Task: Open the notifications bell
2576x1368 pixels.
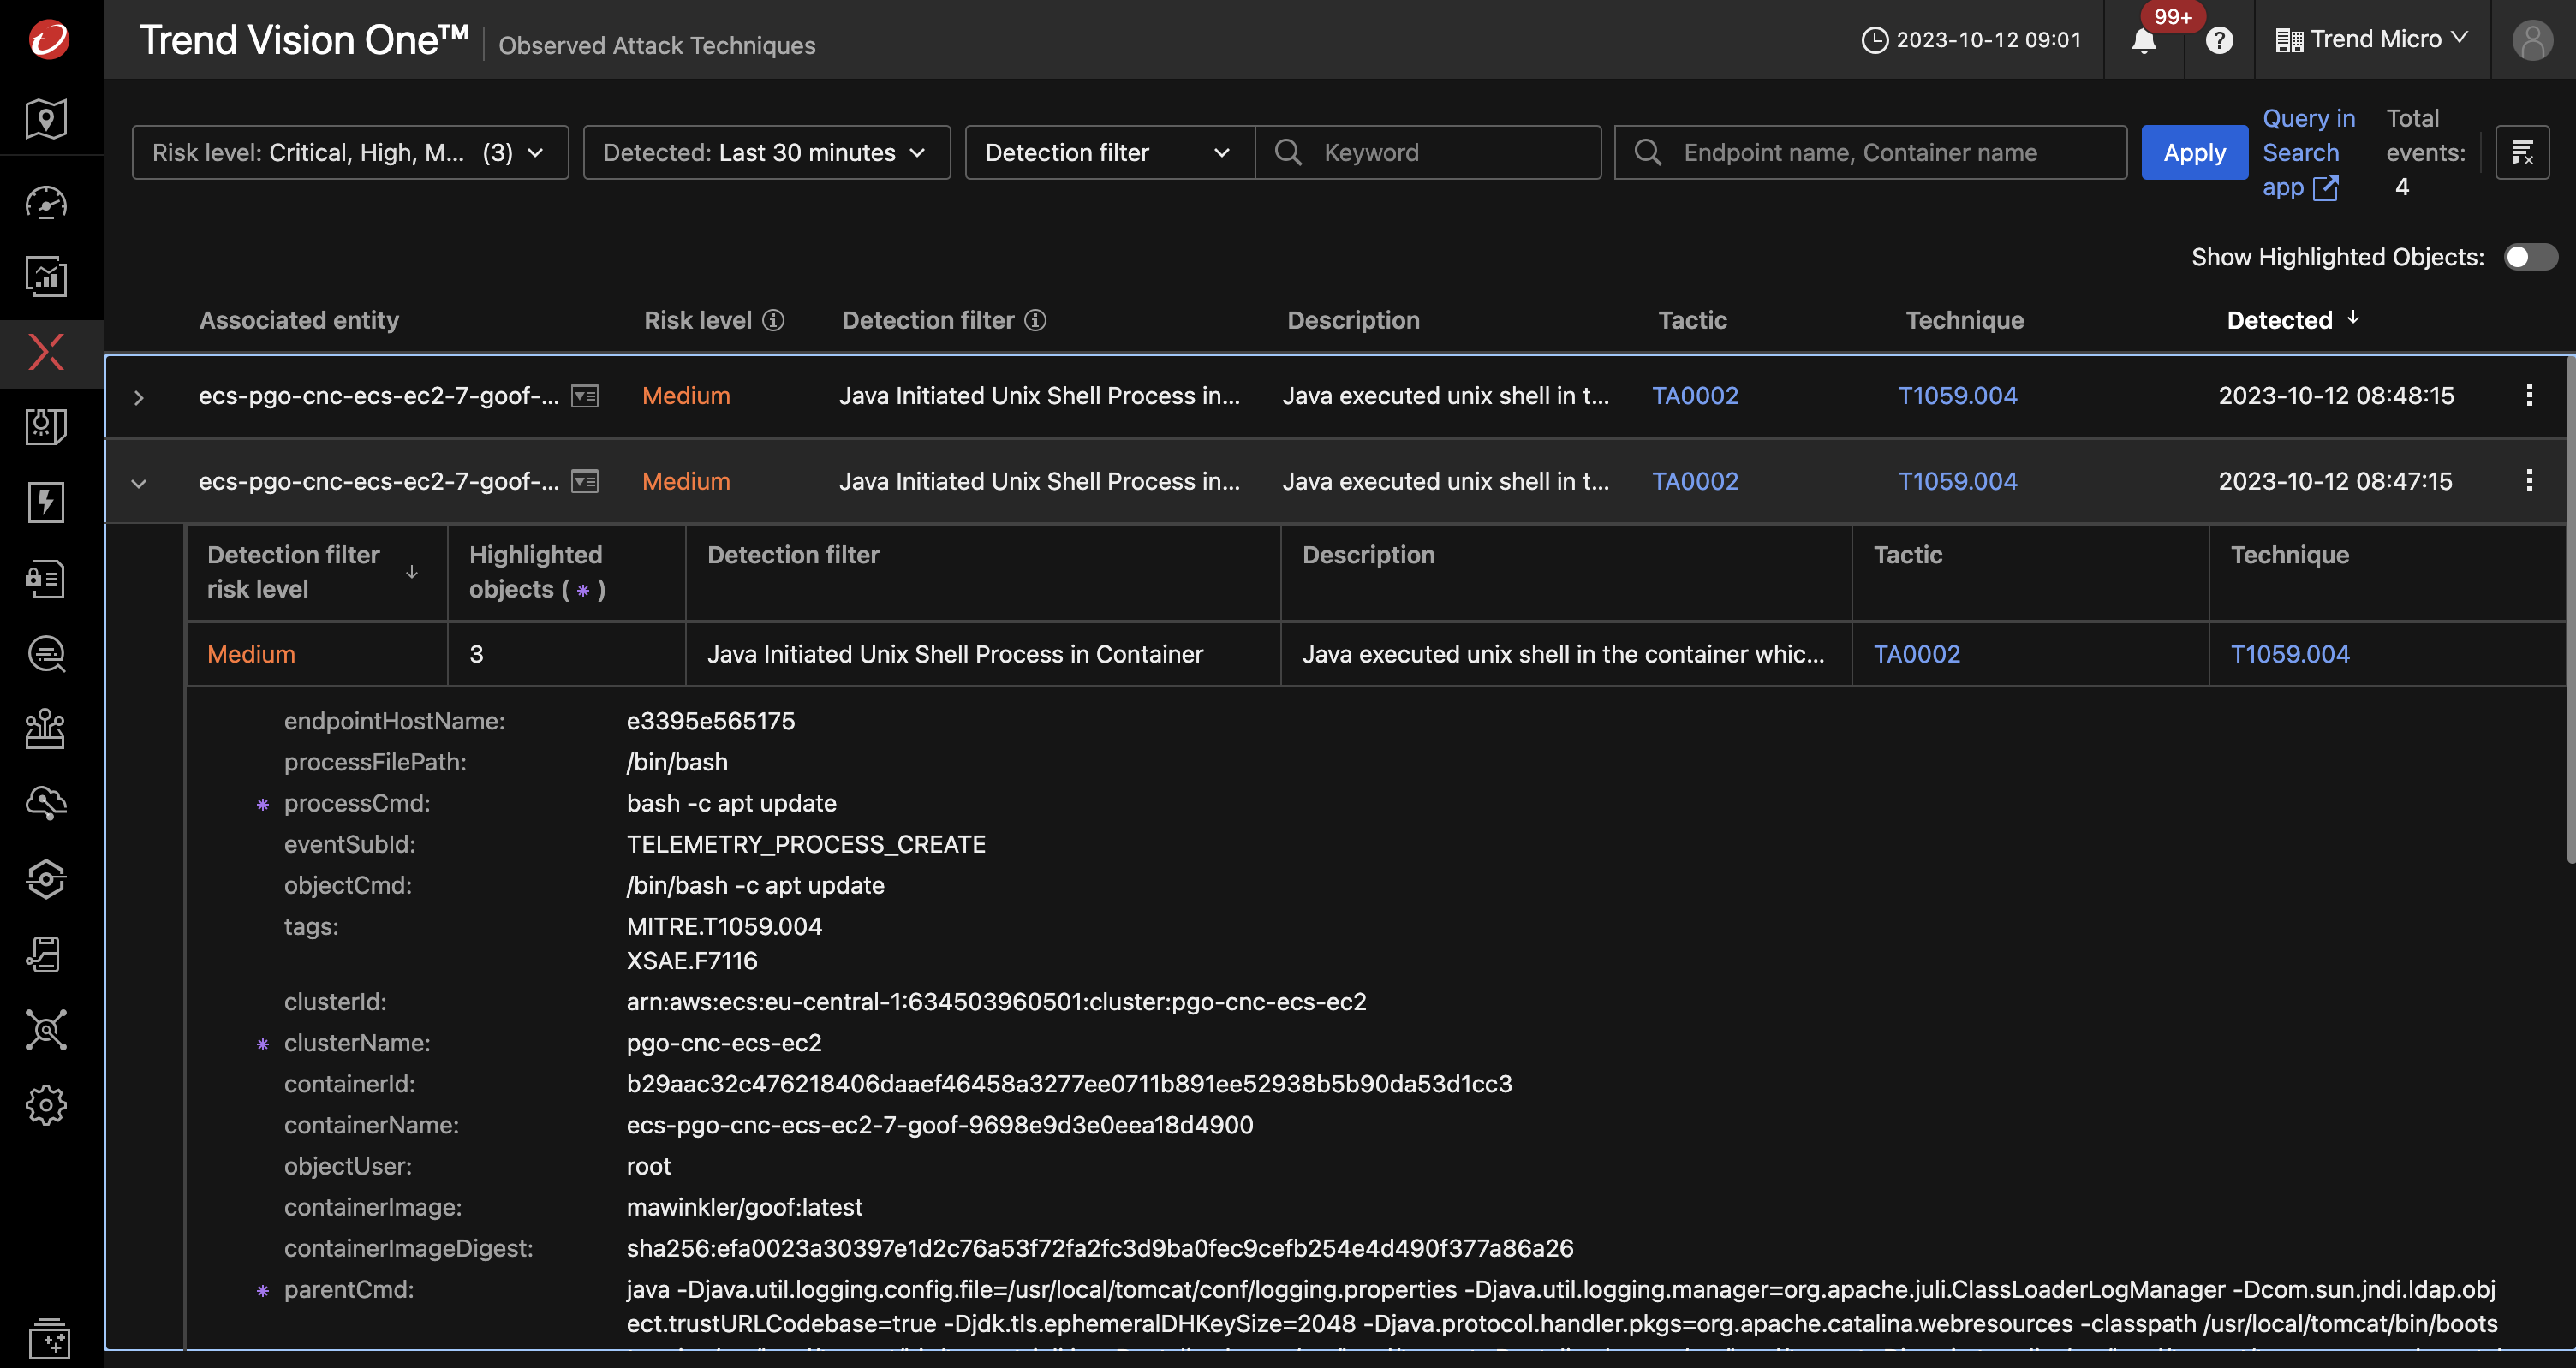Action: pyautogui.click(x=2144, y=41)
